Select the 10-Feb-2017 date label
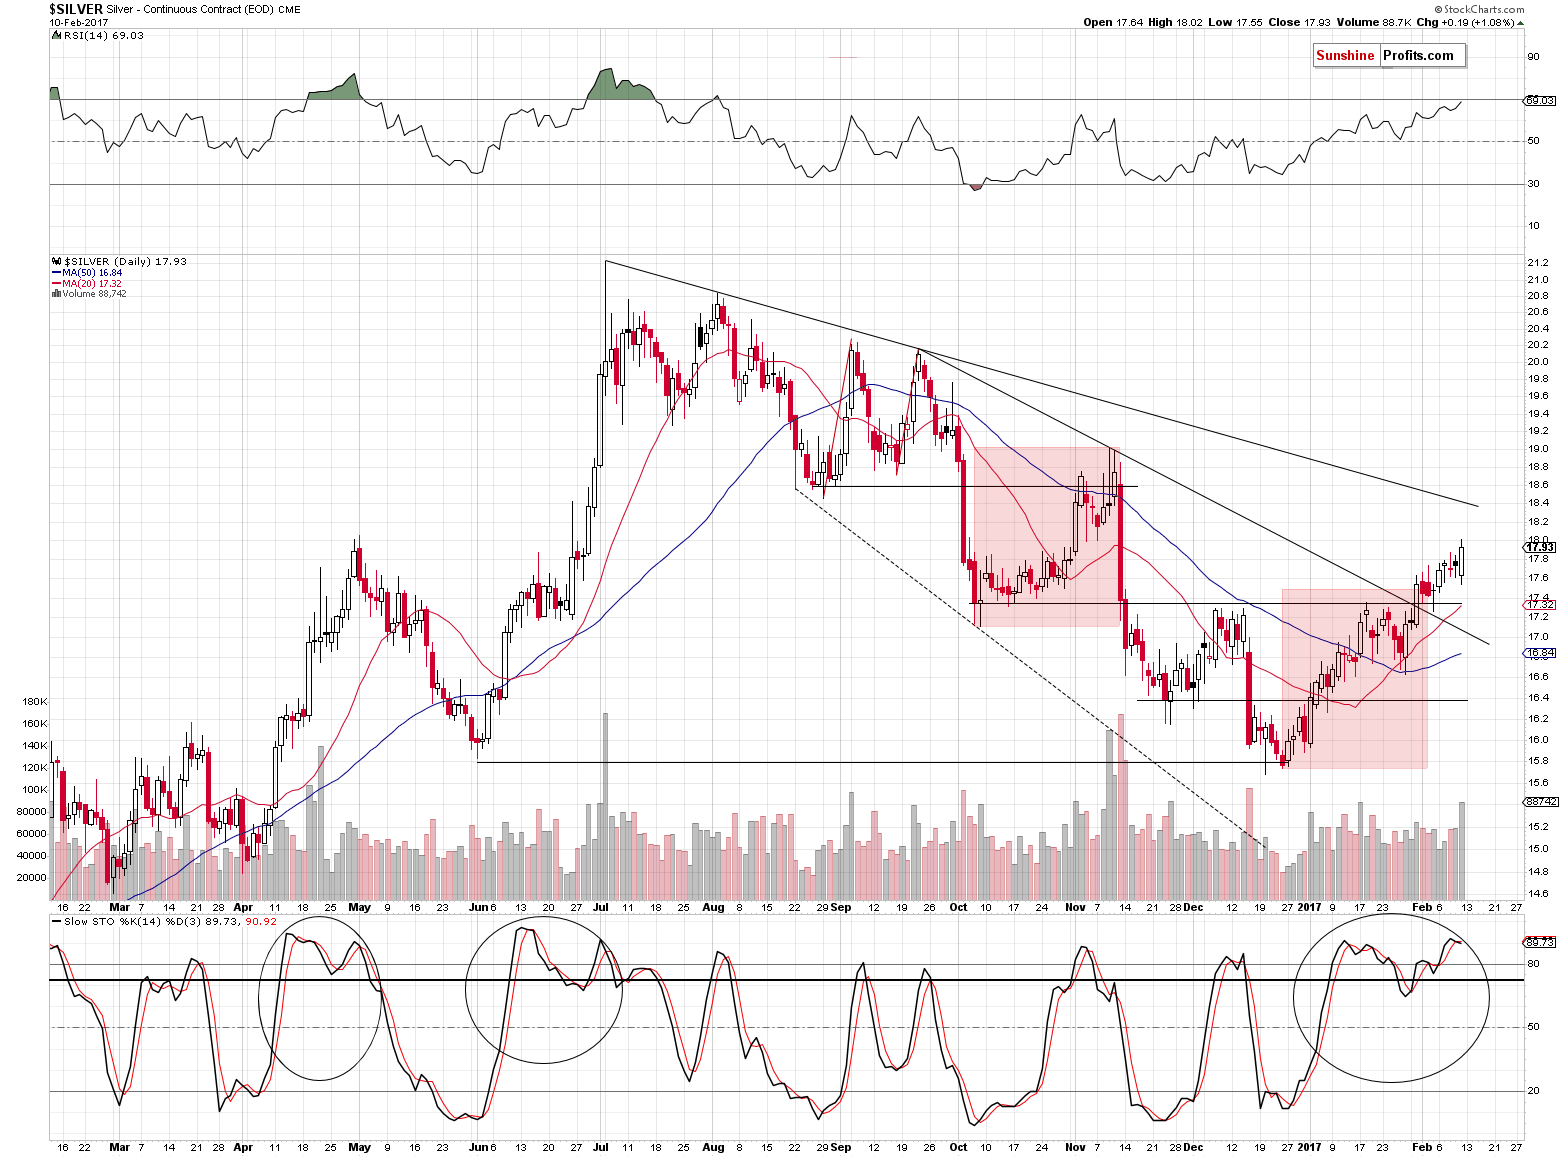 pyautogui.click(x=81, y=22)
